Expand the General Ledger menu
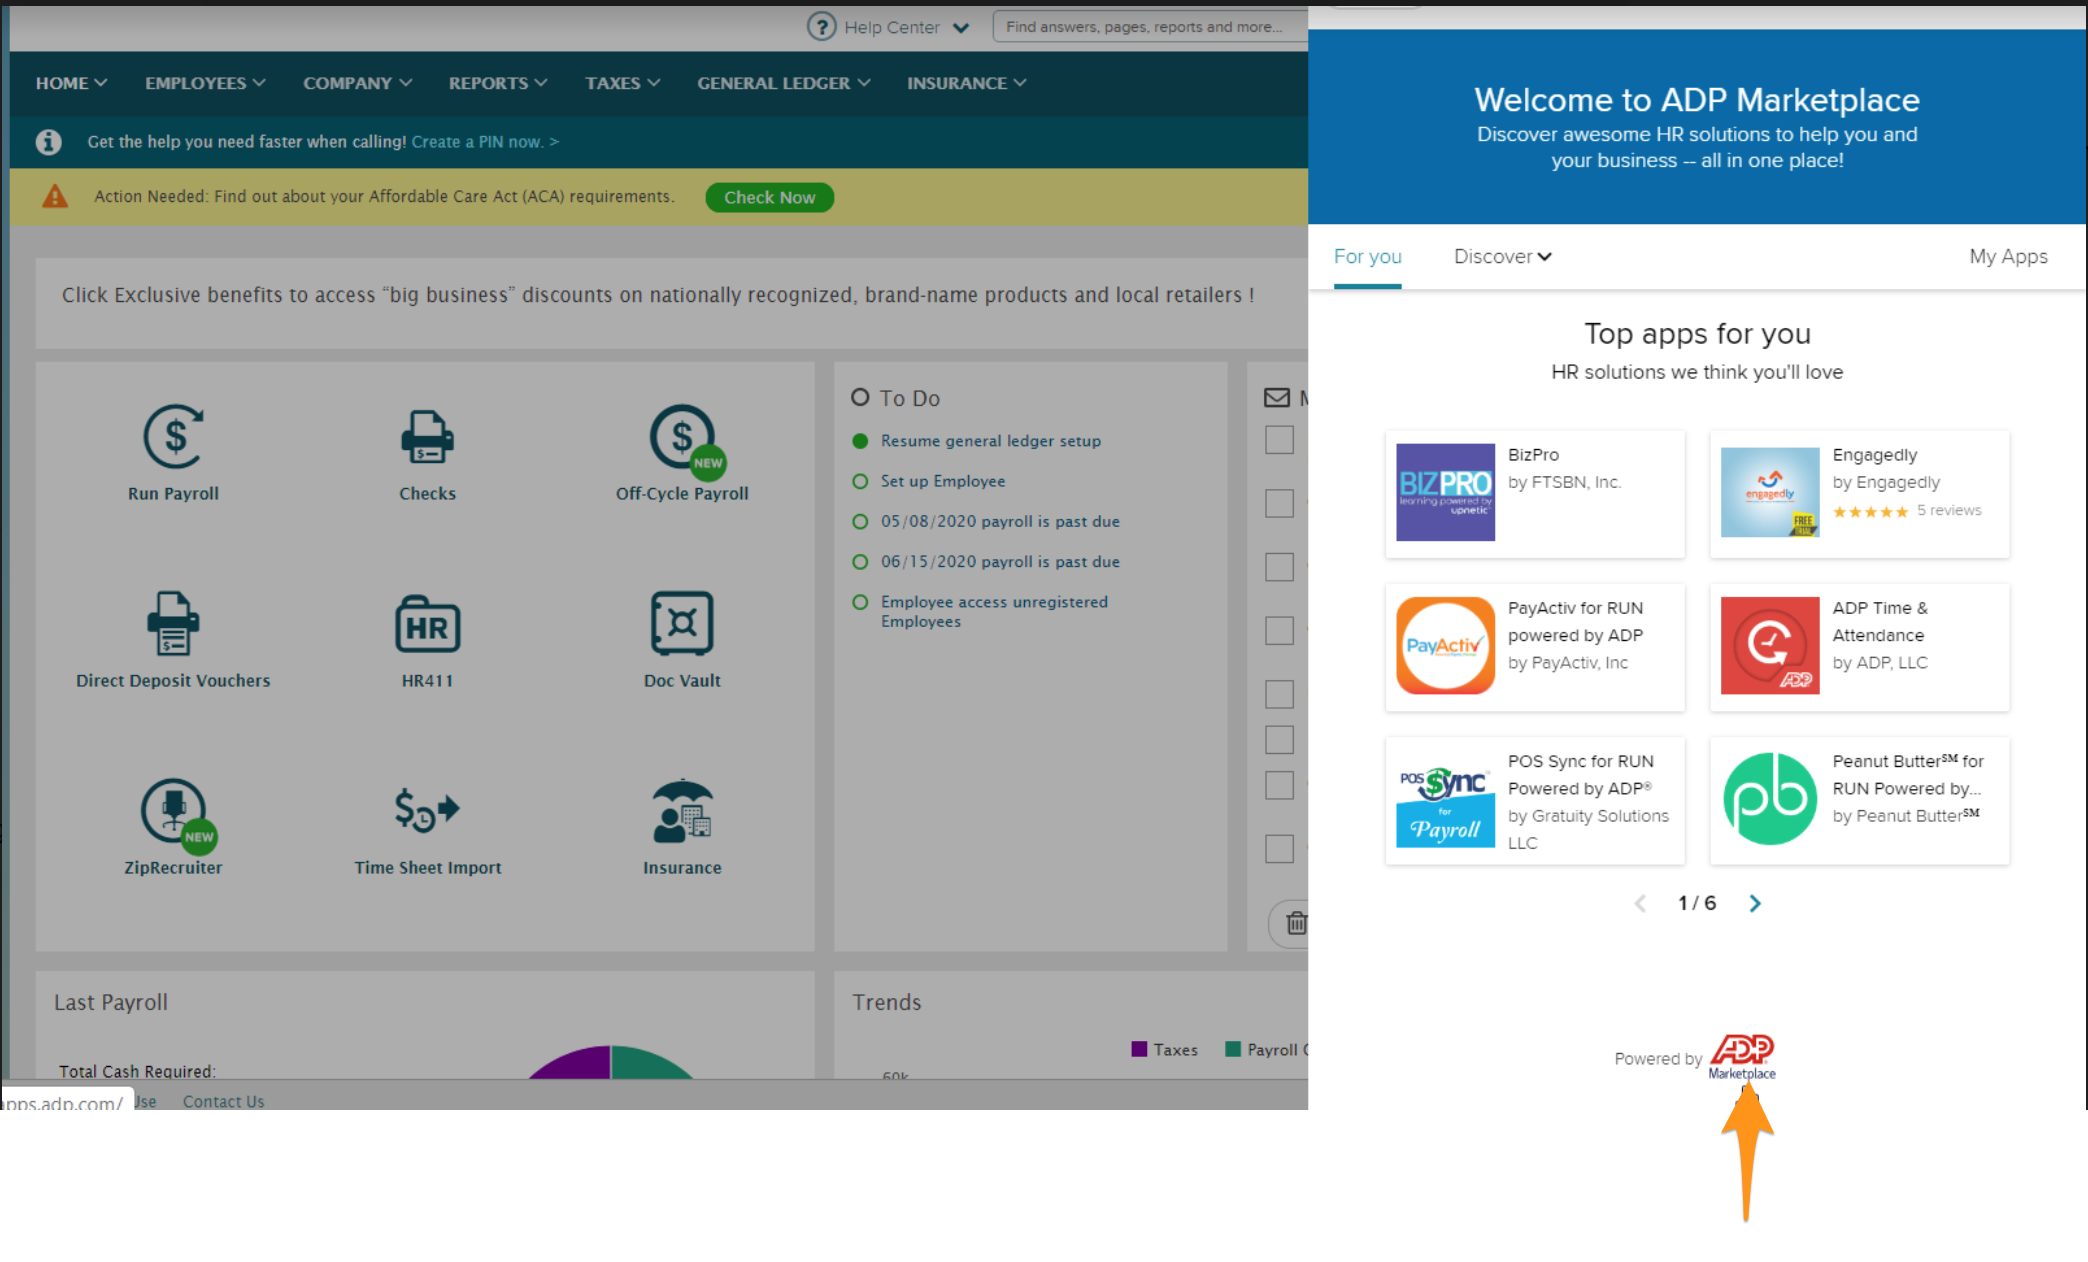The height and width of the screenshot is (1262, 2088). click(783, 83)
